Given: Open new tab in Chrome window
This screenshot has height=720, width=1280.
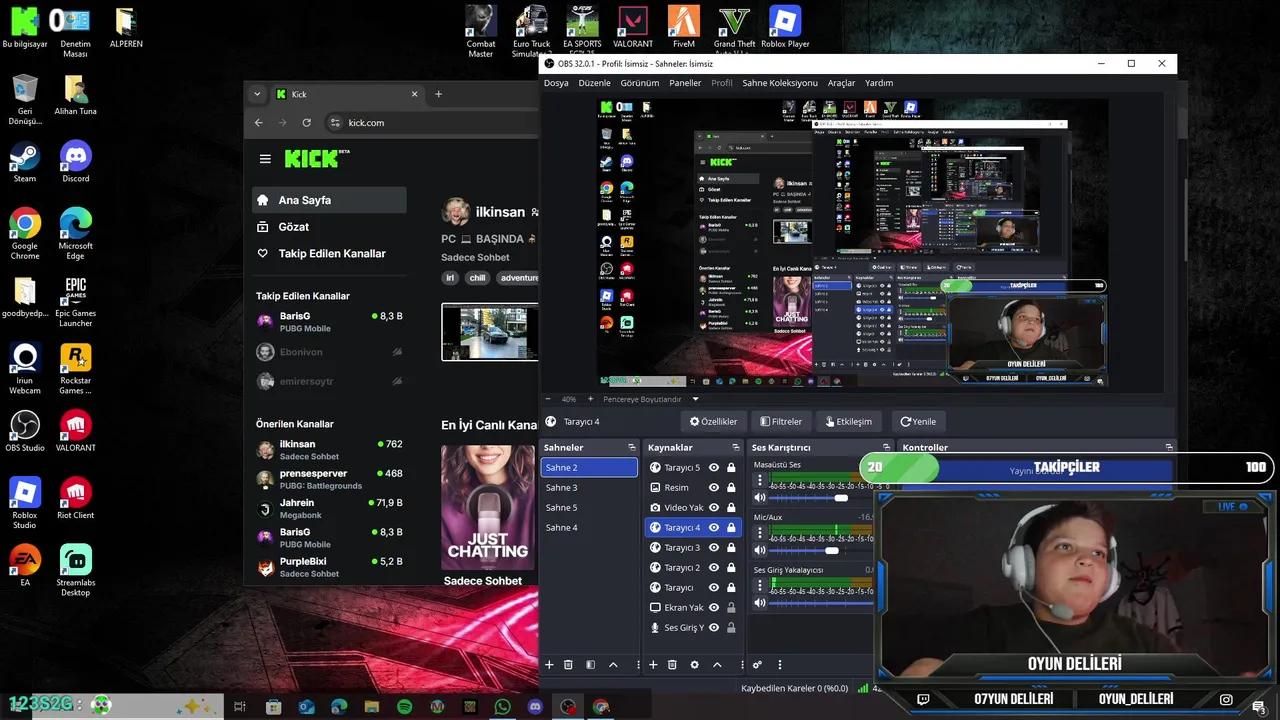Looking at the screenshot, I should pos(438,94).
